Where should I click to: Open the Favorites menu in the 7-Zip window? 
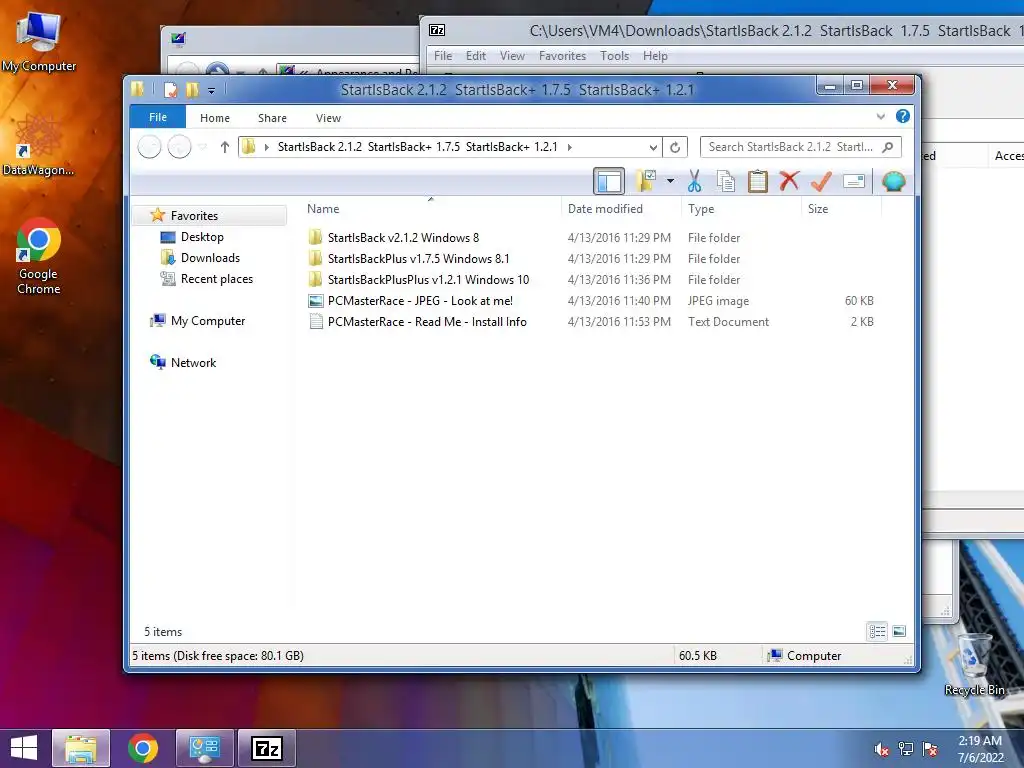click(x=562, y=56)
